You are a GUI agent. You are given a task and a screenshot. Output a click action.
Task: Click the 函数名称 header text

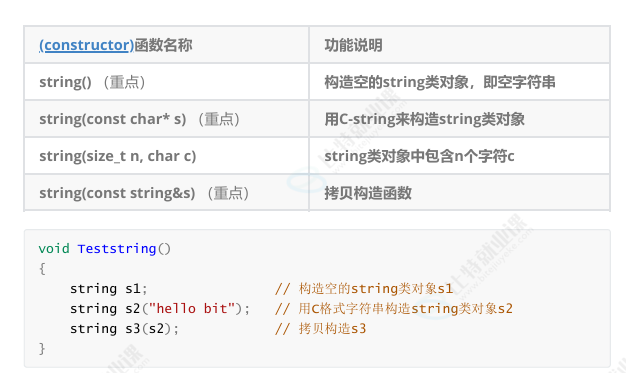coord(163,45)
